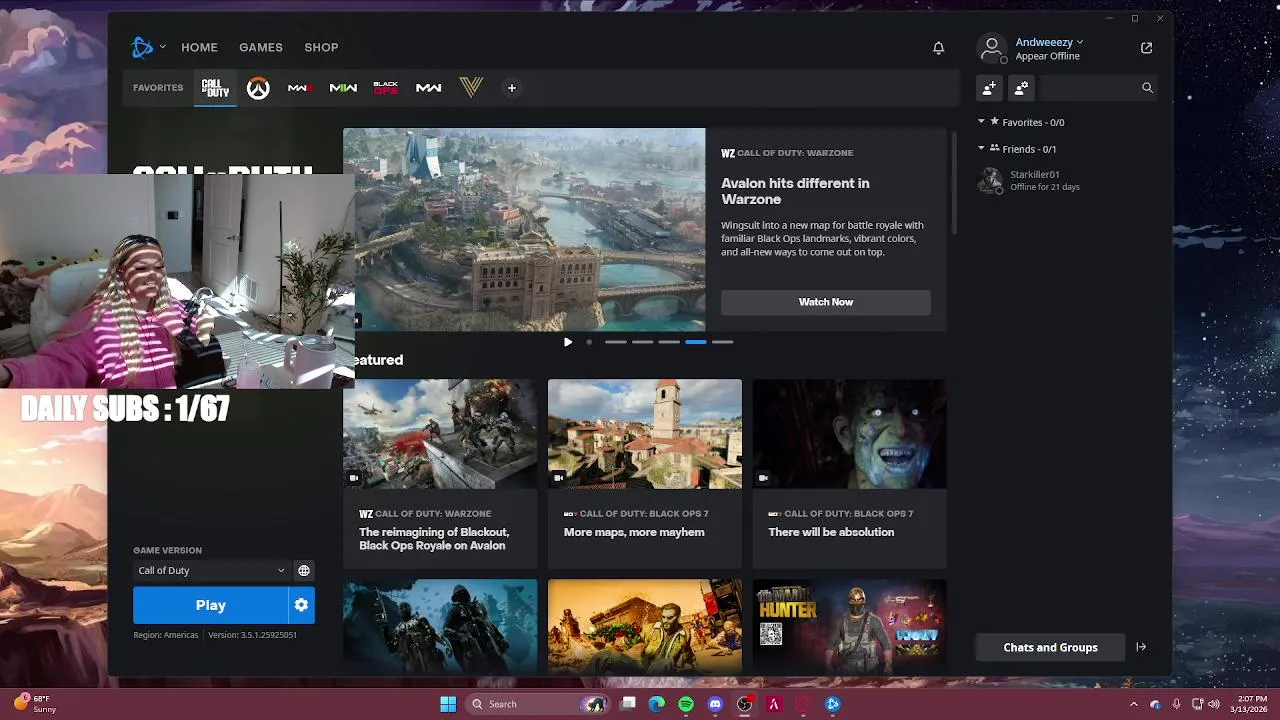The width and height of the screenshot is (1280, 720).
Task: Open Microsoft Edge from the taskbar
Action: [x=656, y=704]
